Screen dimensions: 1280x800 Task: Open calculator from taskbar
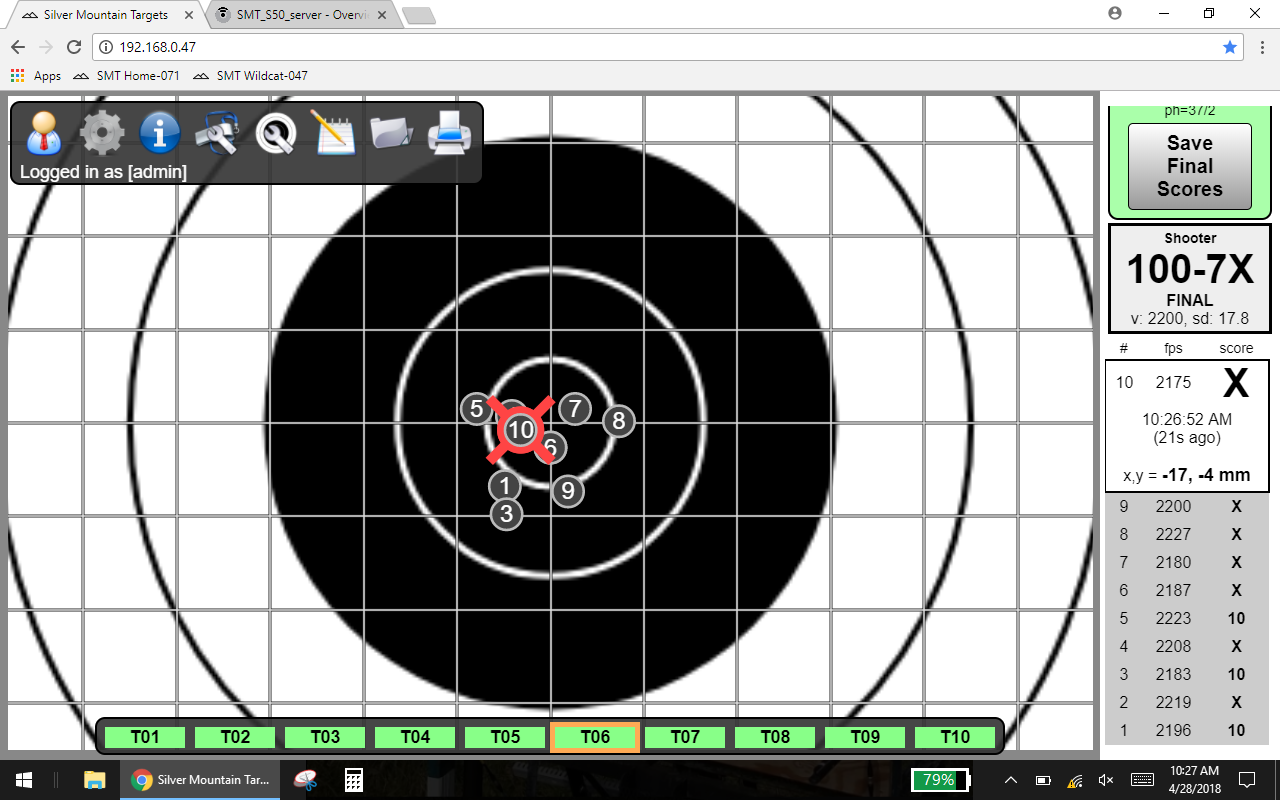[x=353, y=780]
